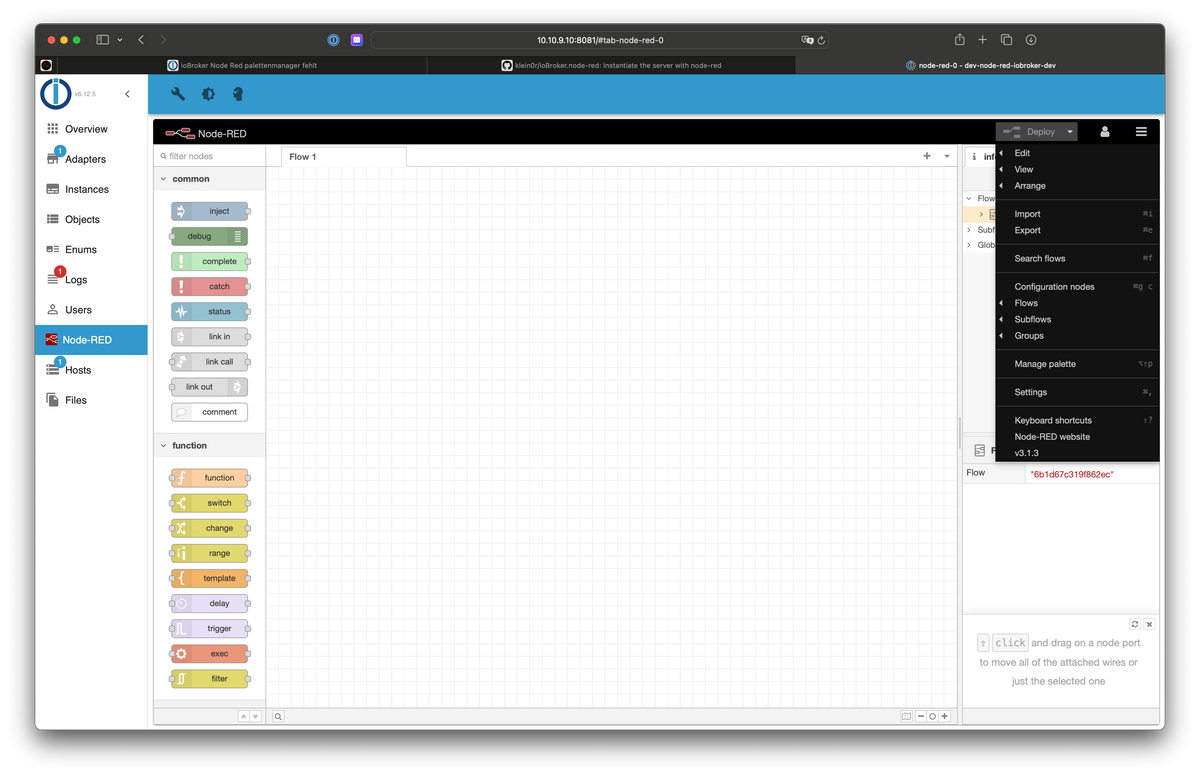Open Configuration nodes menu entry

[x=1078, y=286]
